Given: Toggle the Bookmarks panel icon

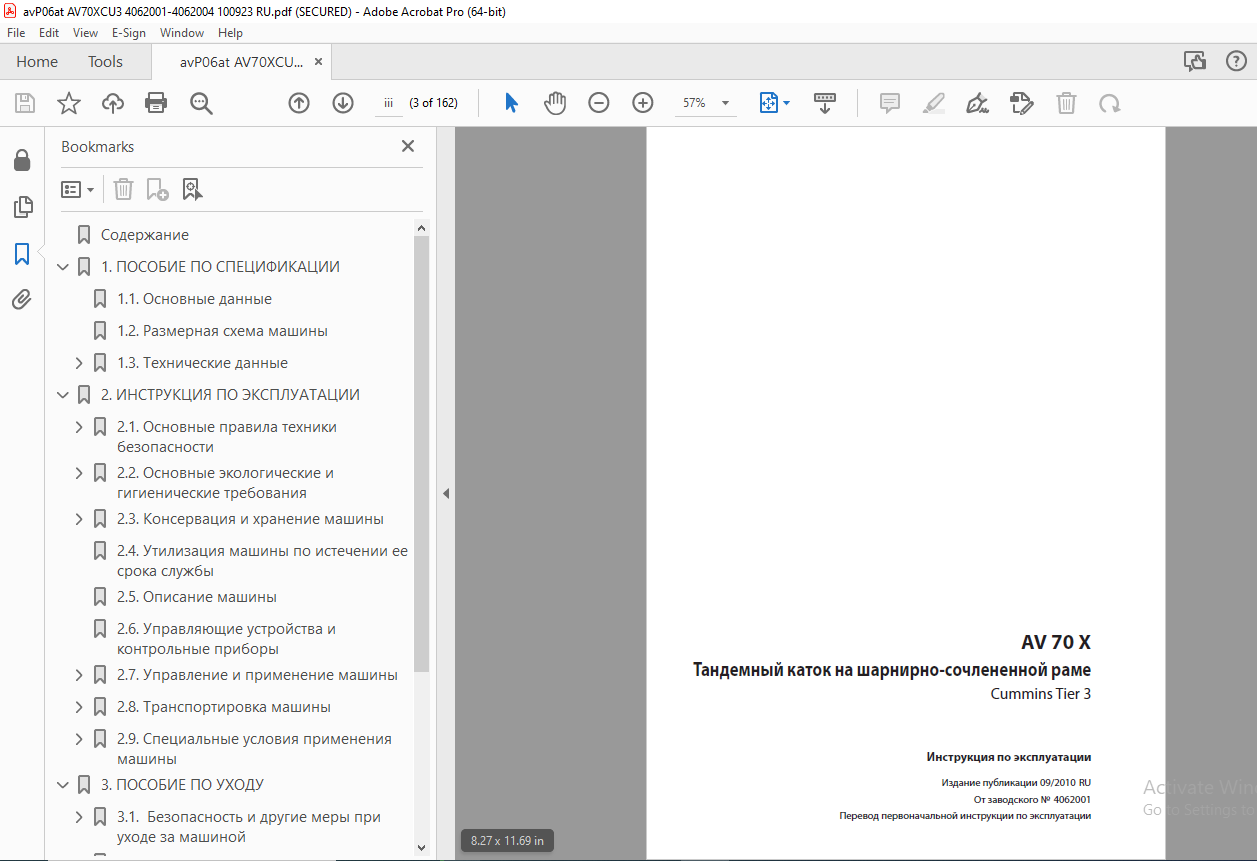Looking at the screenshot, I should (22, 254).
